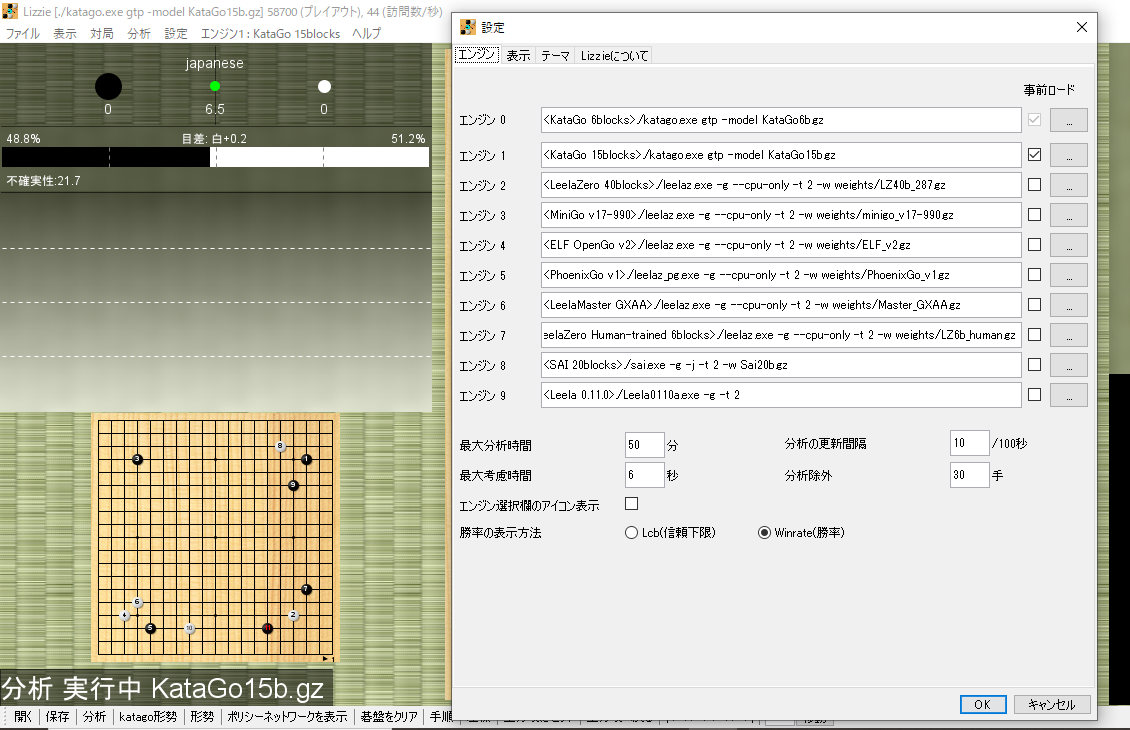Click the 分析の更新間隔 field

969,443
